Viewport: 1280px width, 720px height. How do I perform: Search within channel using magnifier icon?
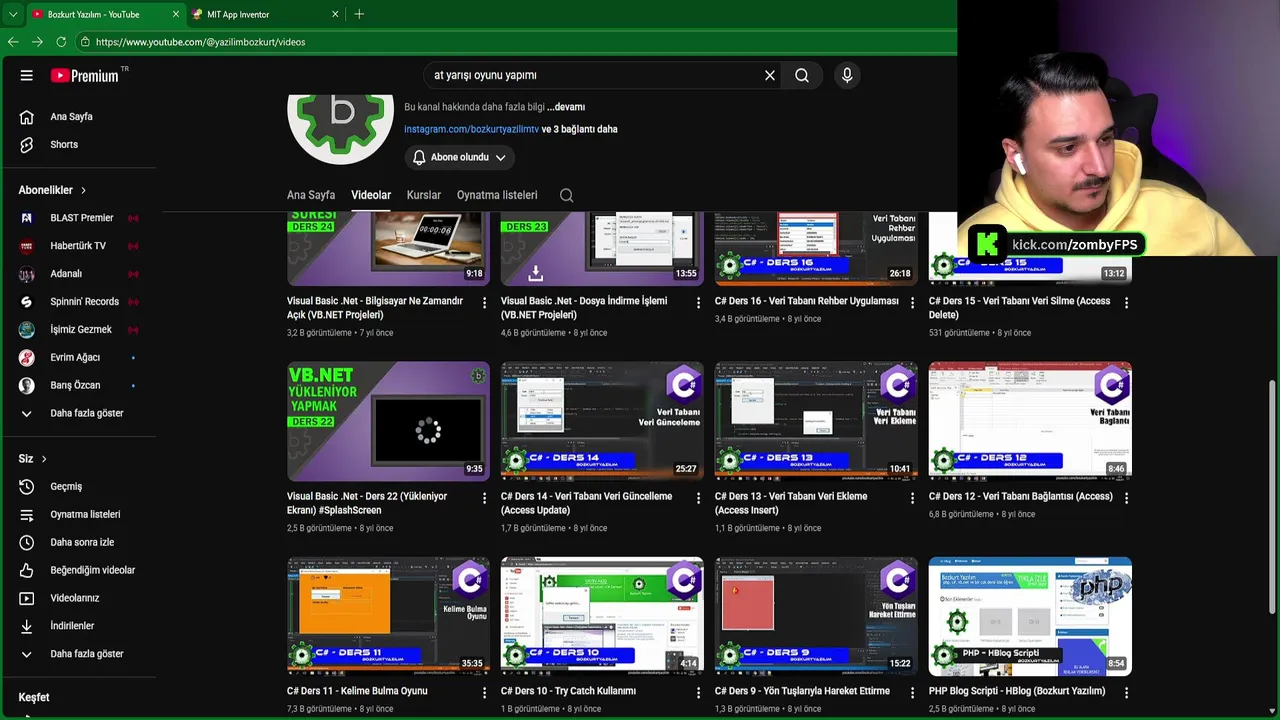tap(567, 196)
